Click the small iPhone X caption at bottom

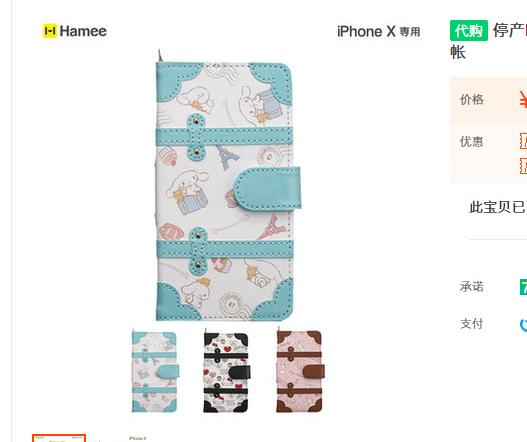pyautogui.click(x=137, y=438)
